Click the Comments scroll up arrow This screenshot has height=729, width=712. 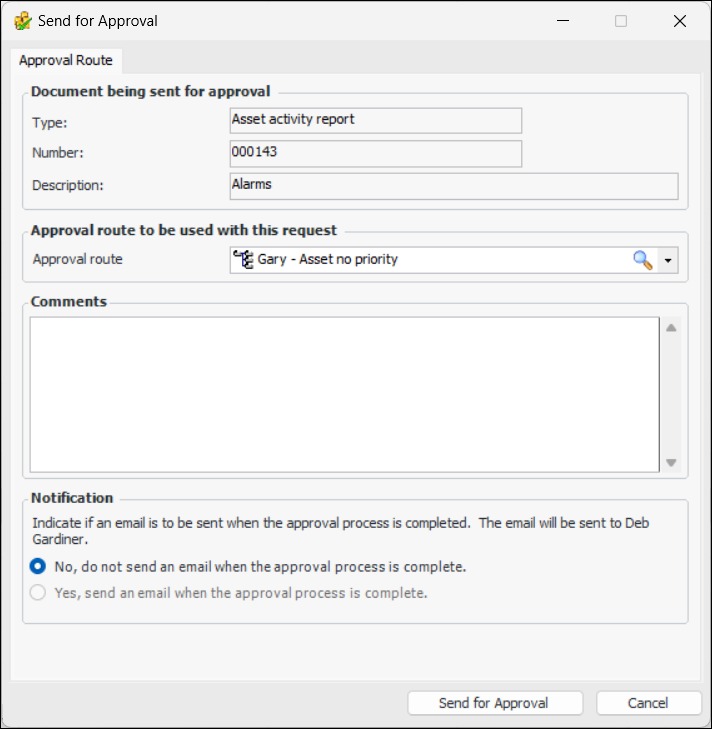pyautogui.click(x=671, y=328)
